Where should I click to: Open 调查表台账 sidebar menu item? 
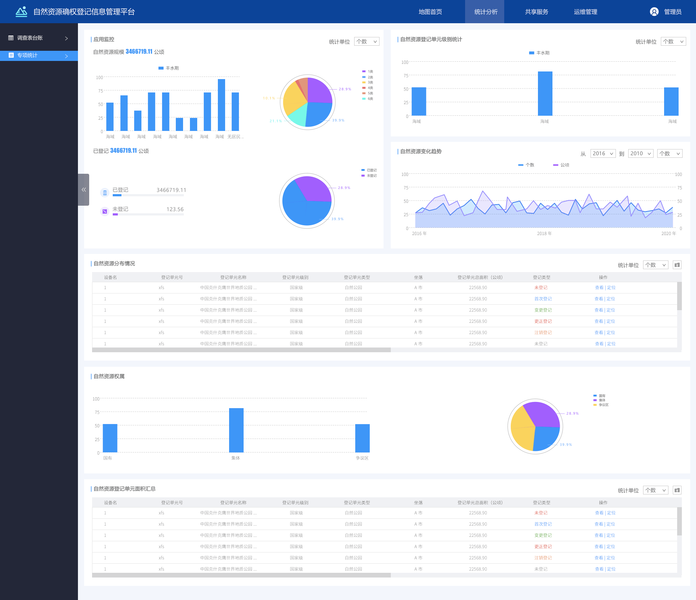(39, 38)
